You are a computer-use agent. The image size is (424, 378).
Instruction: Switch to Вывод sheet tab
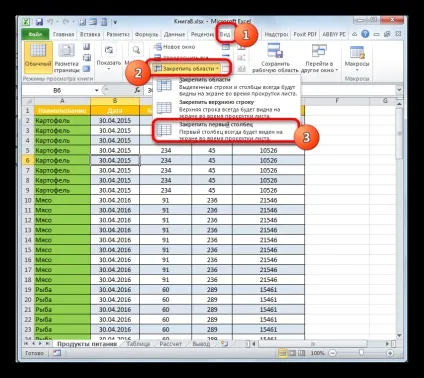(x=201, y=344)
